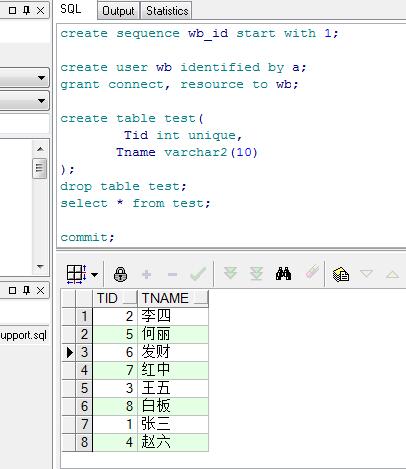Screen dimensions: 406x469
Task: Select the SQL tab
Action: [71, 9]
